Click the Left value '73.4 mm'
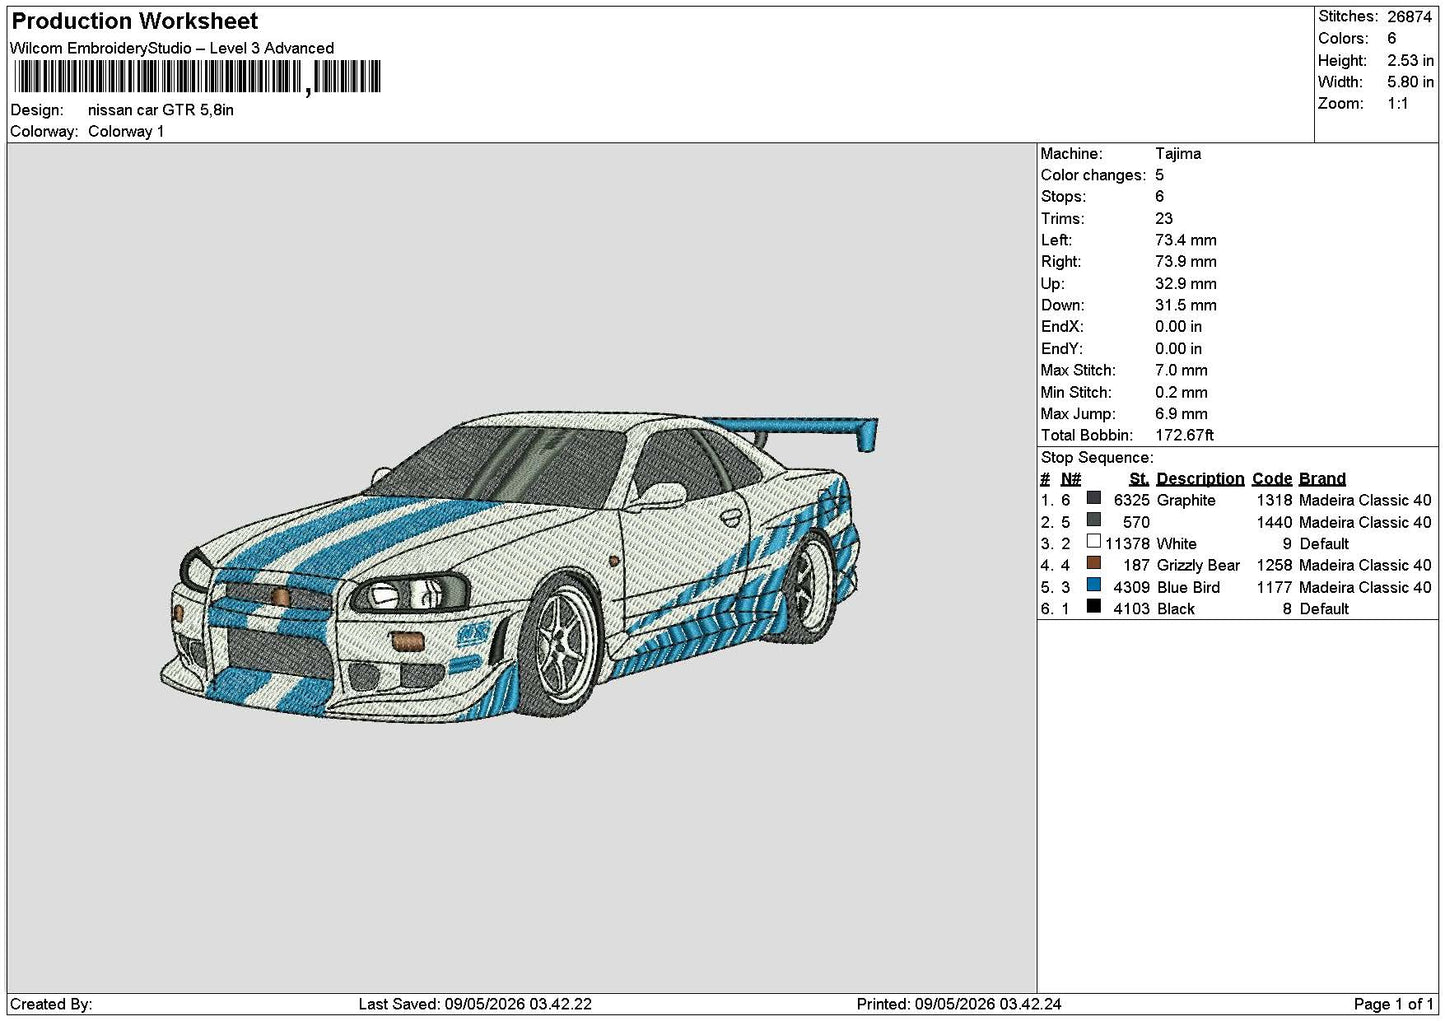The width and height of the screenshot is (1445, 1021). pos(1186,240)
